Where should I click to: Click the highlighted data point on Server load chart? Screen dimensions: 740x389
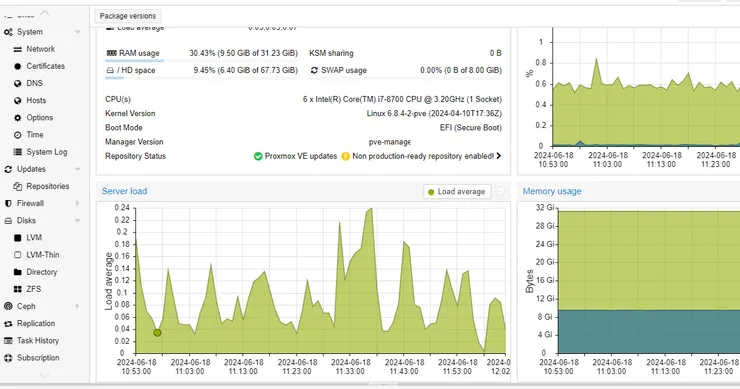(157, 333)
